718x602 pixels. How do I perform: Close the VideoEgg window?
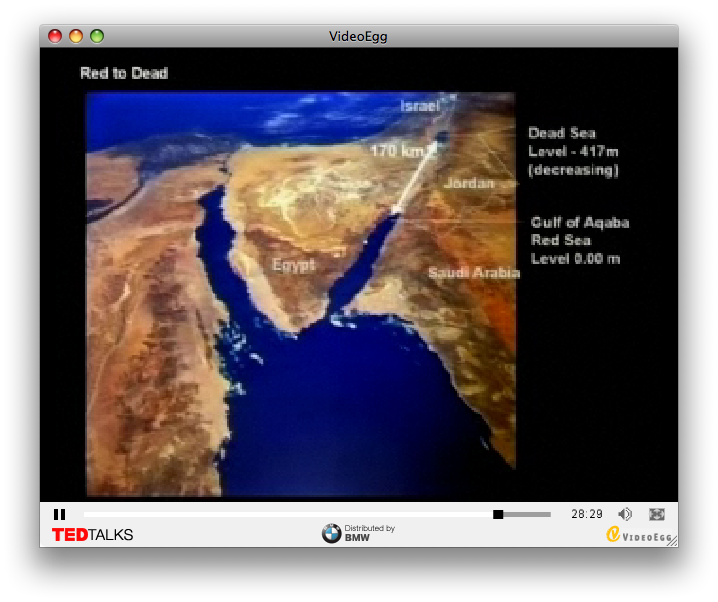coord(55,36)
